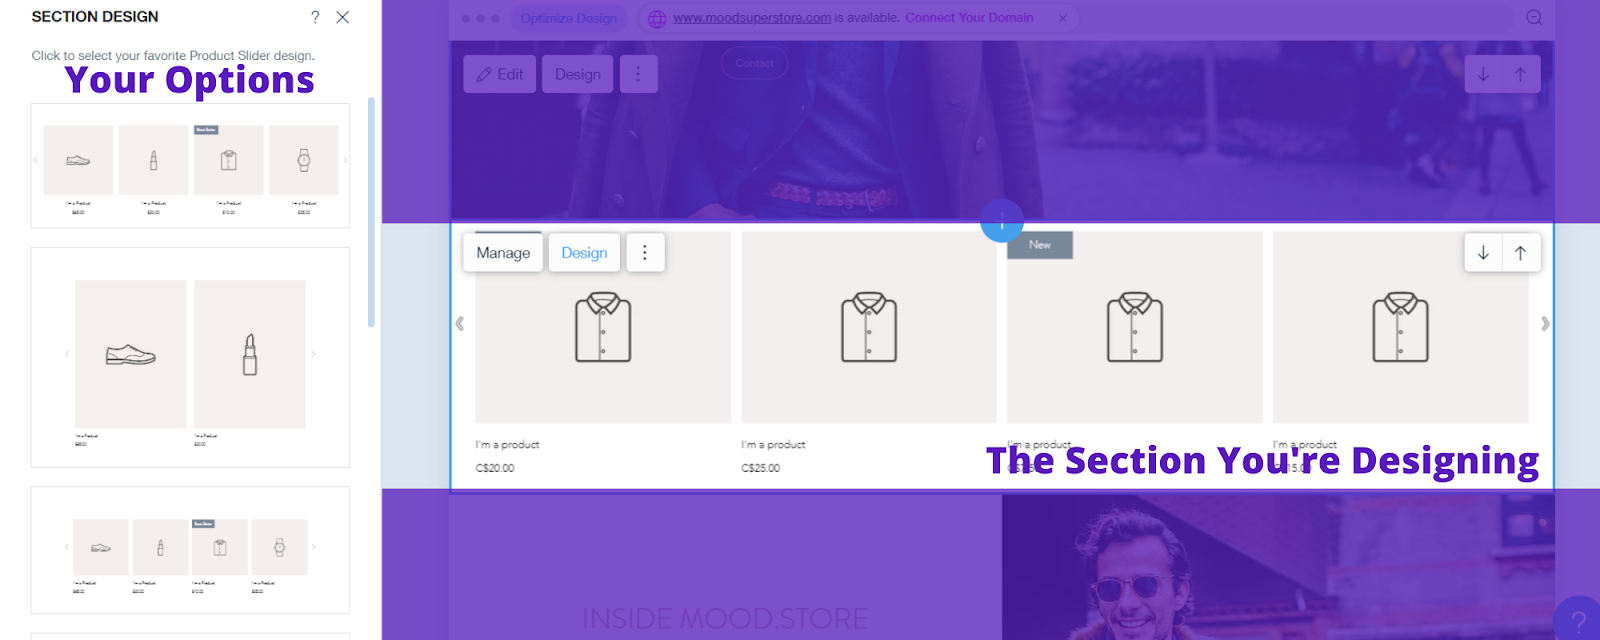The image size is (1600, 640).
Task: Open the www.moodsuperstore.com domain link
Action: (752, 18)
